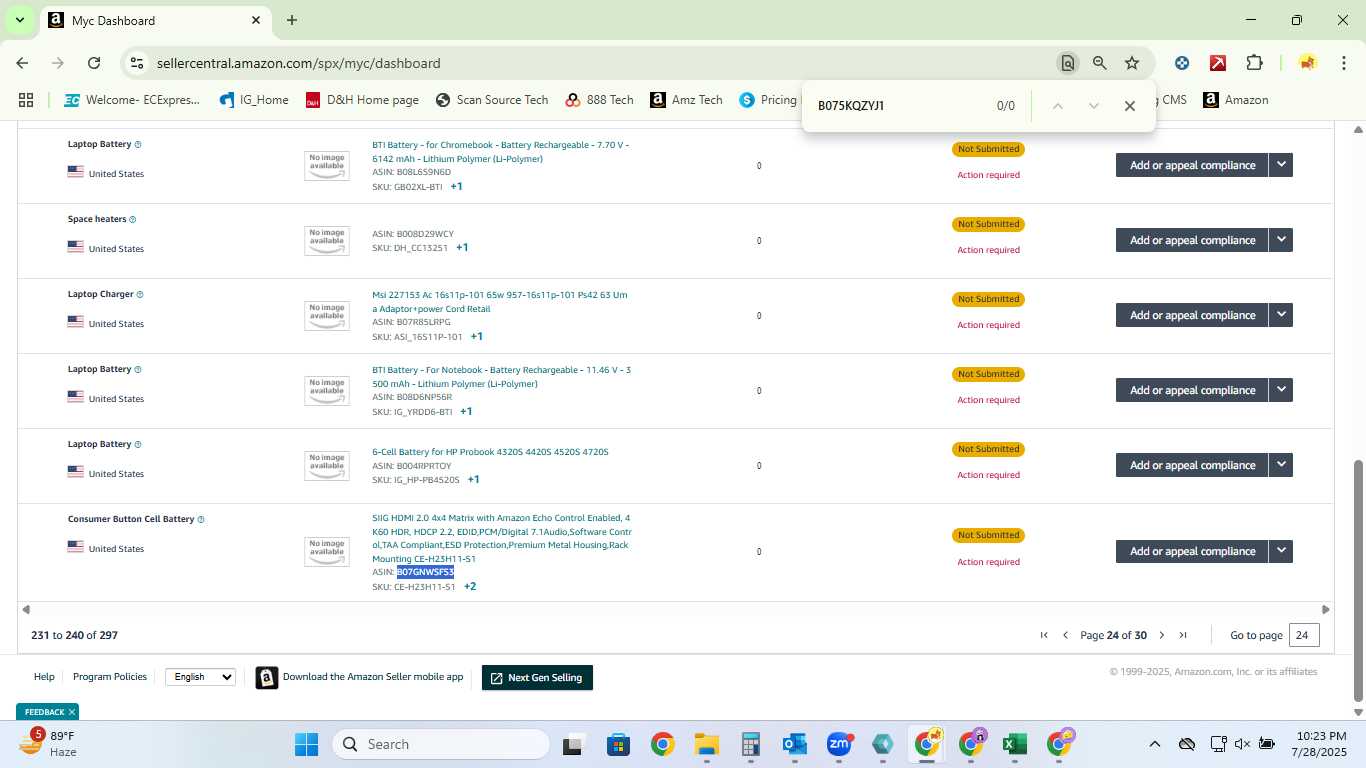The width and height of the screenshot is (1366, 768).
Task: Open the bookmark apps grid icon
Action: (x=26, y=100)
